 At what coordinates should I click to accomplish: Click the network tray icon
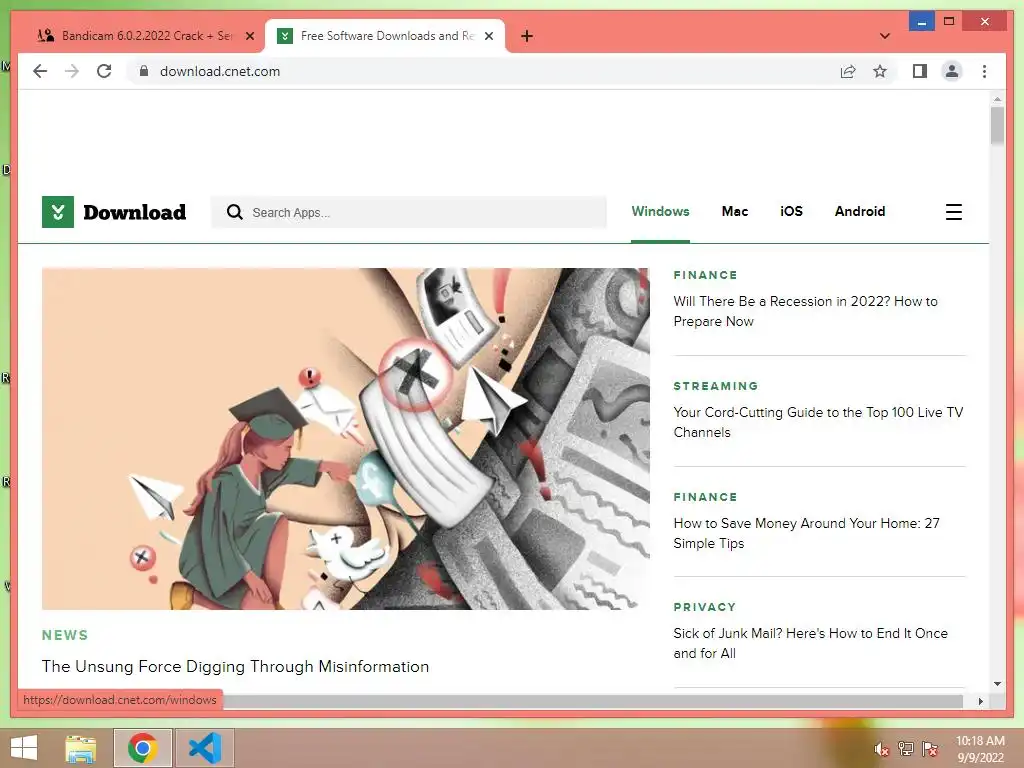coord(906,748)
